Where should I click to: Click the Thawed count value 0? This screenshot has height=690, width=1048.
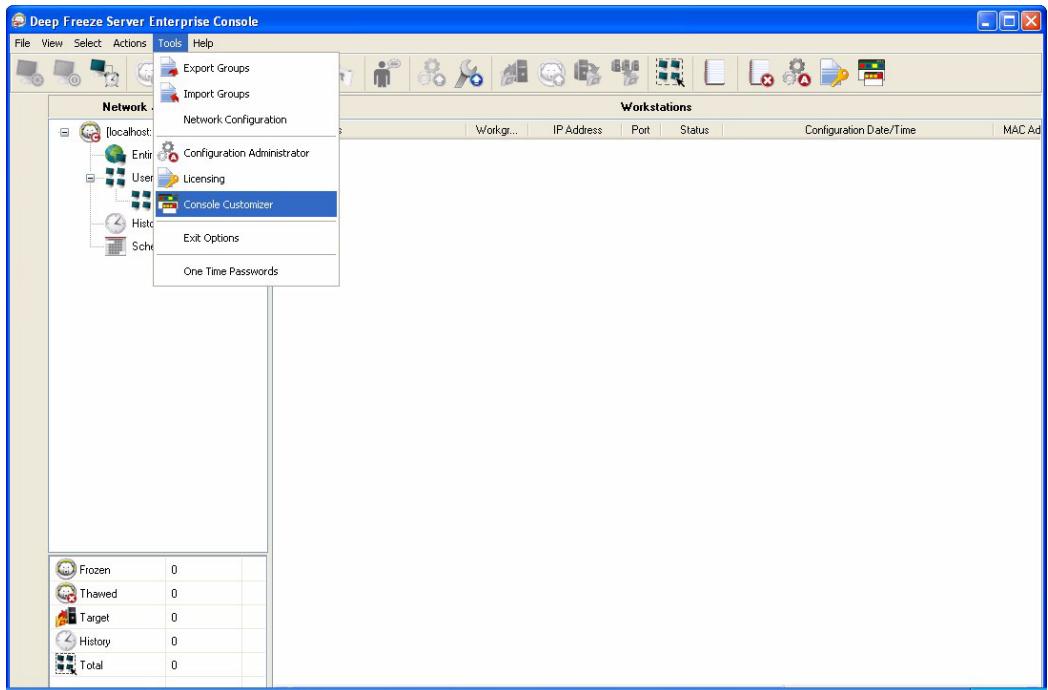tap(174, 594)
